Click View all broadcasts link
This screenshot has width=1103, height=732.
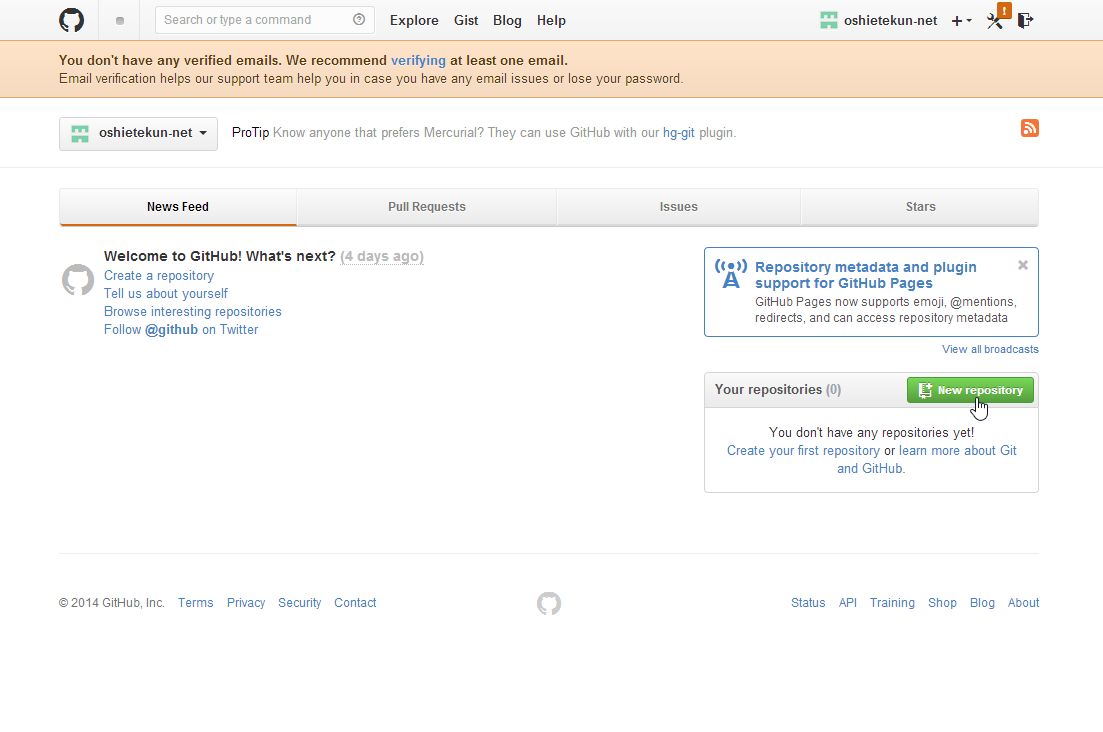990,349
